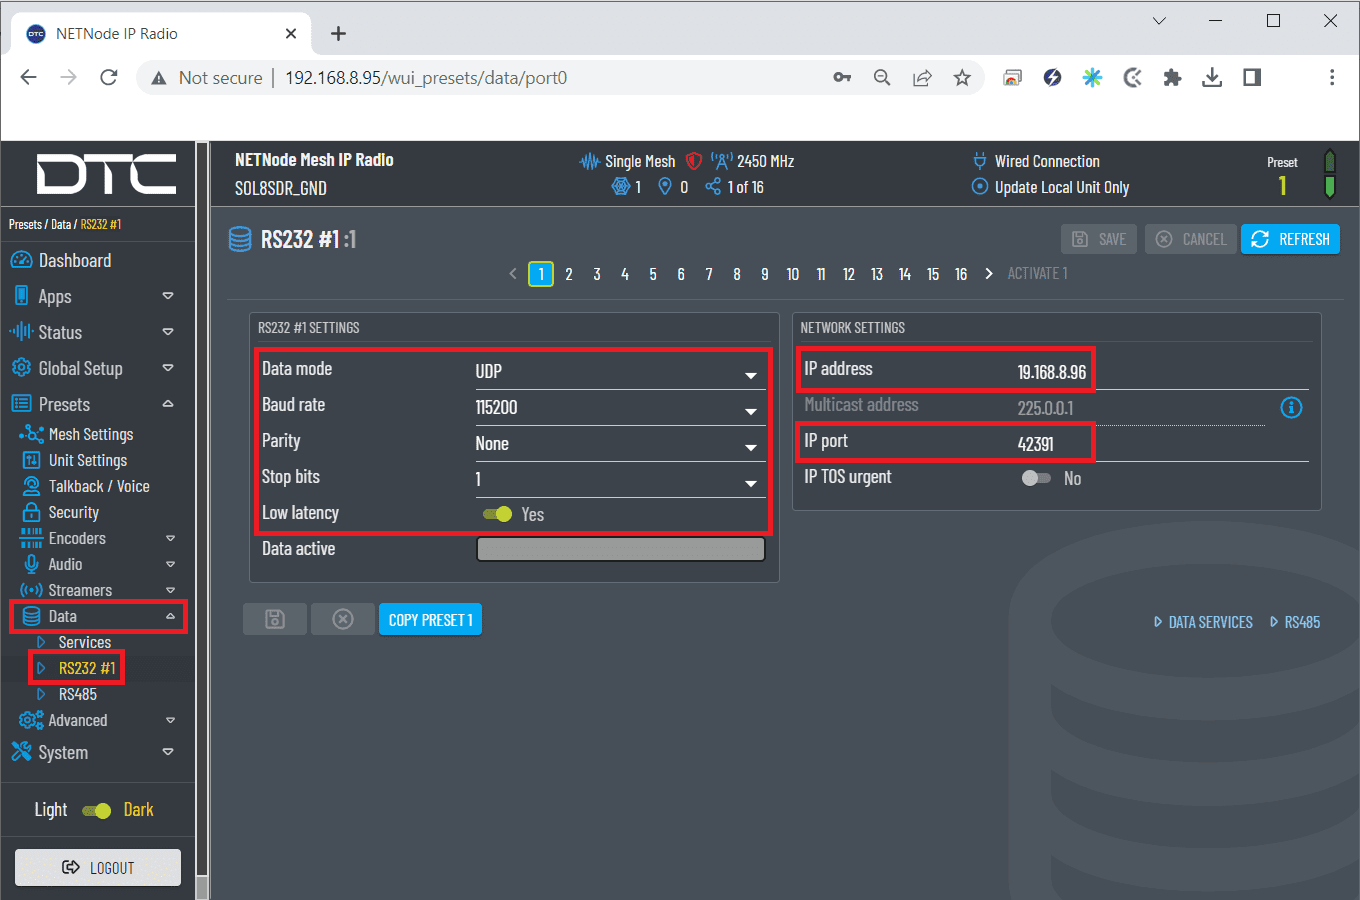Open the Baud rate dropdown

point(619,408)
